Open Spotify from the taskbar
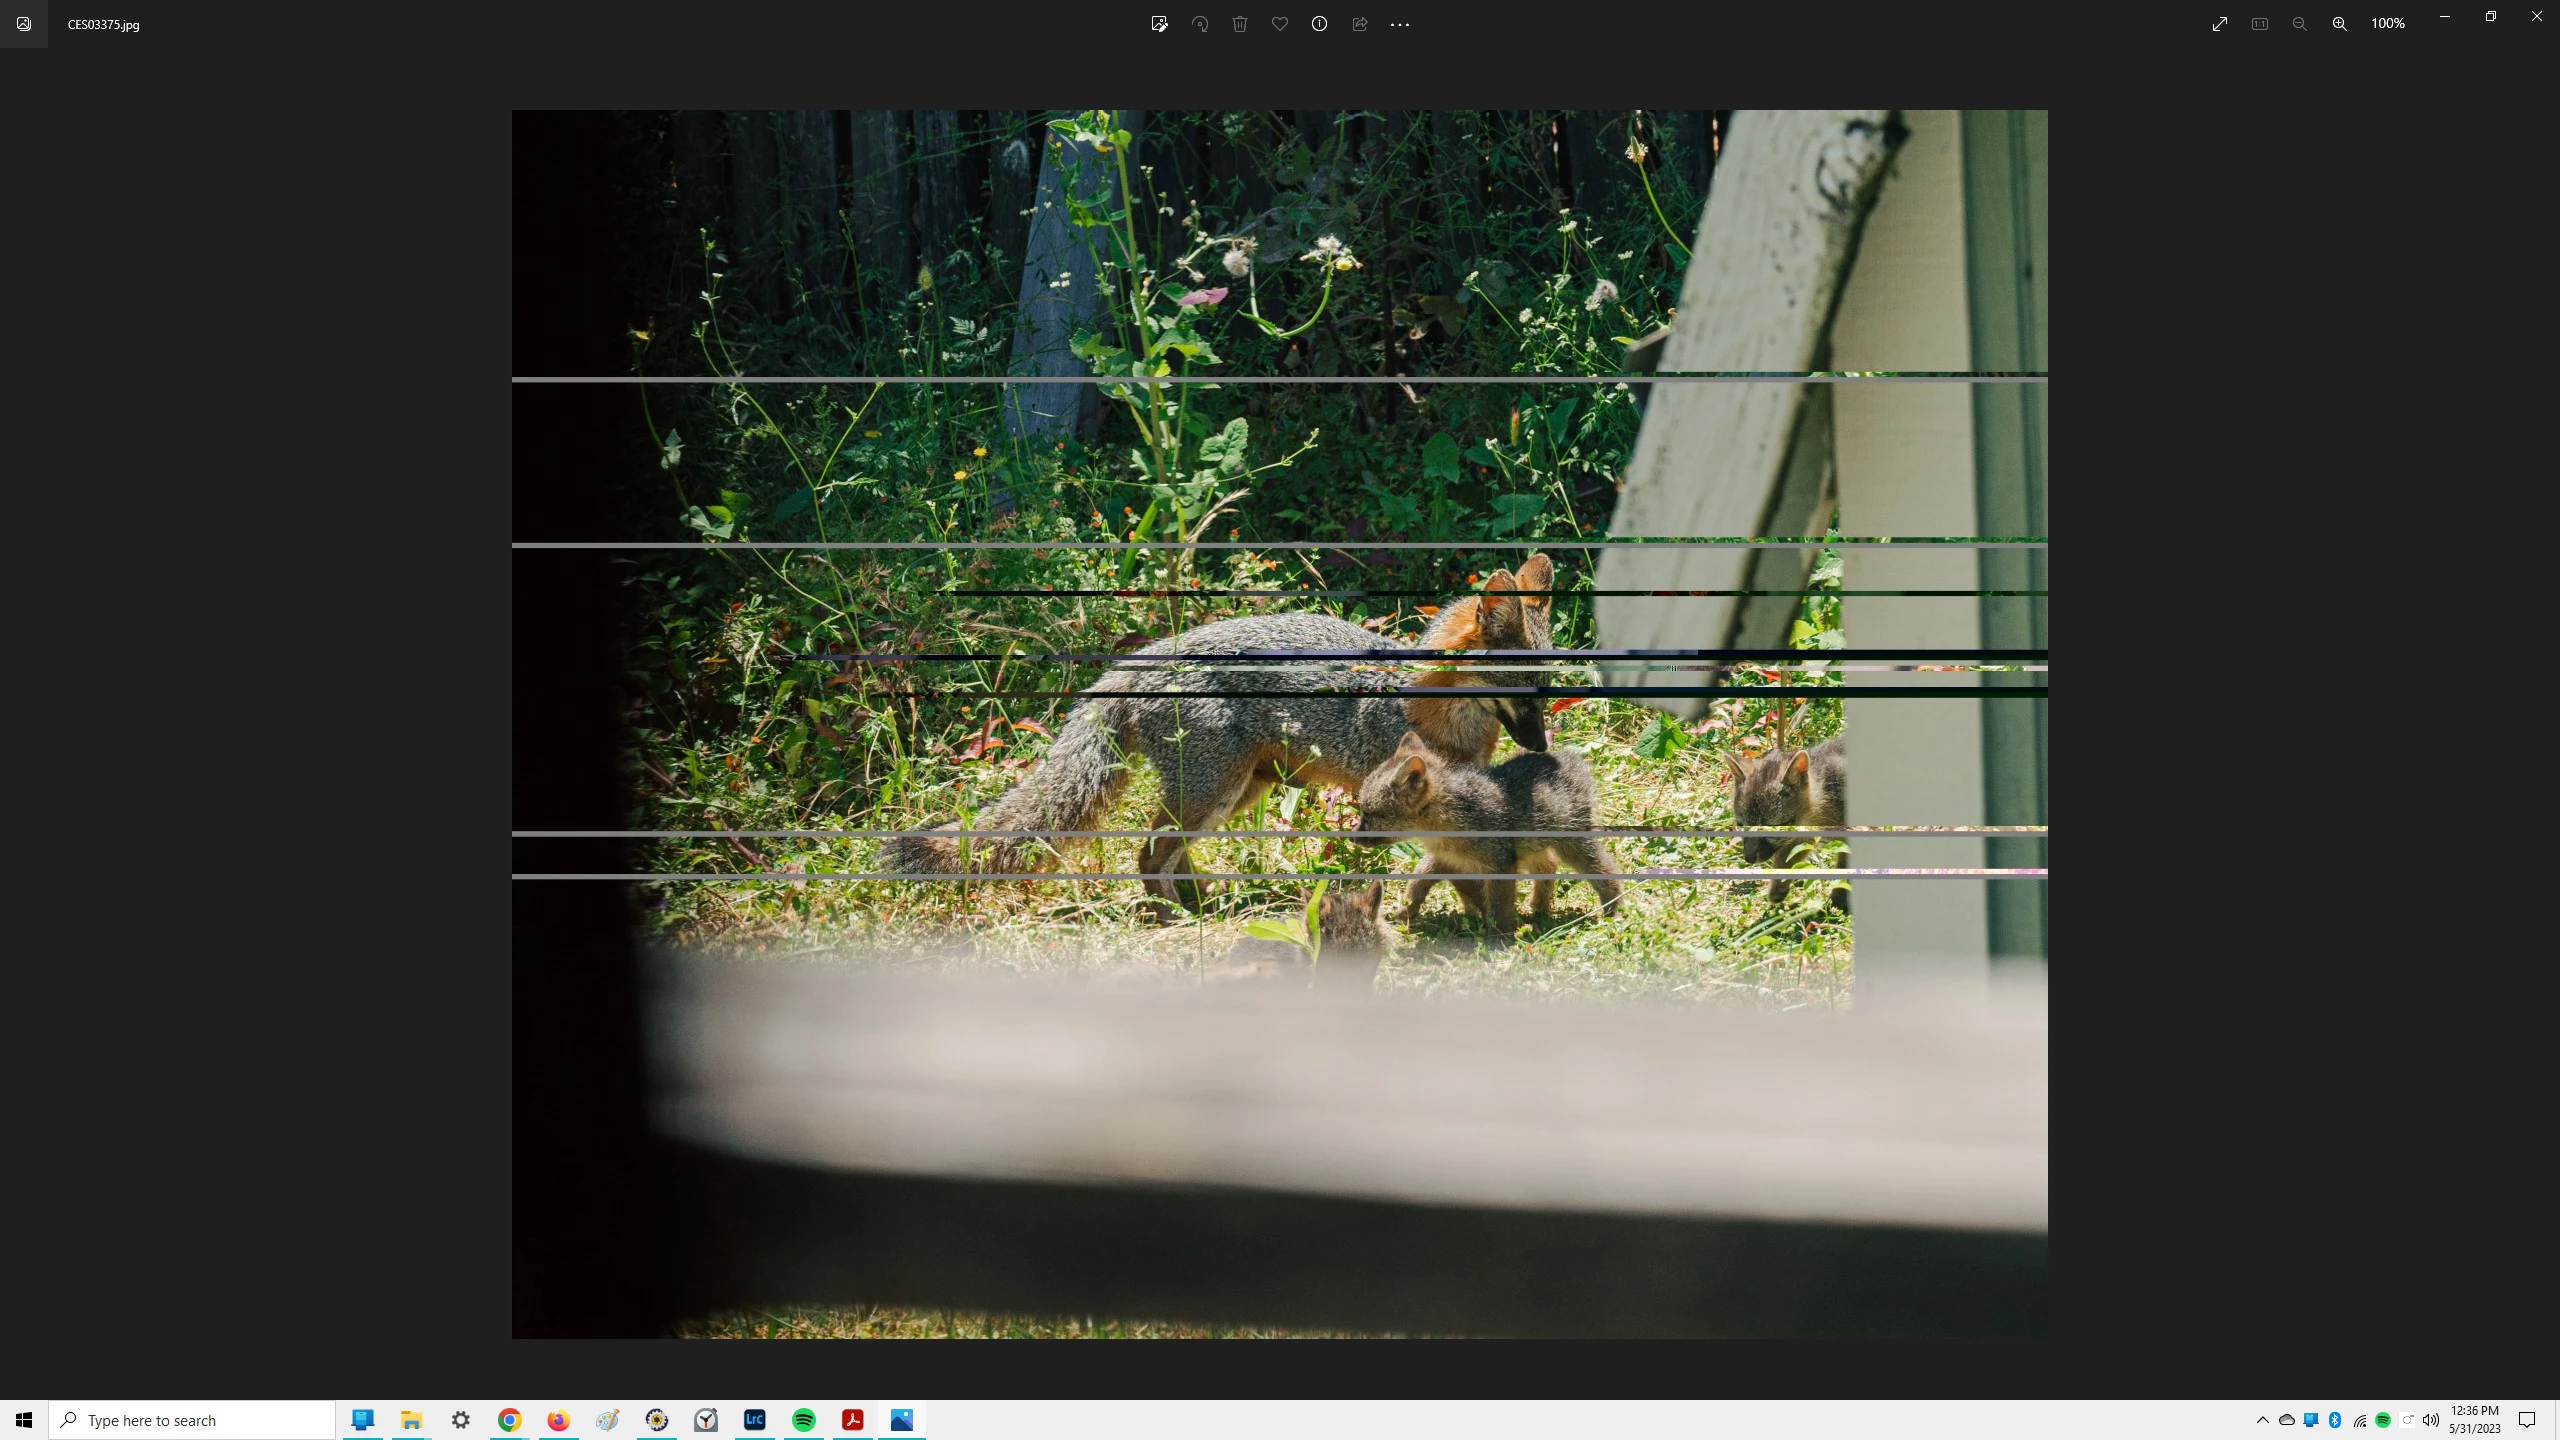The image size is (2560, 1440). (804, 1420)
